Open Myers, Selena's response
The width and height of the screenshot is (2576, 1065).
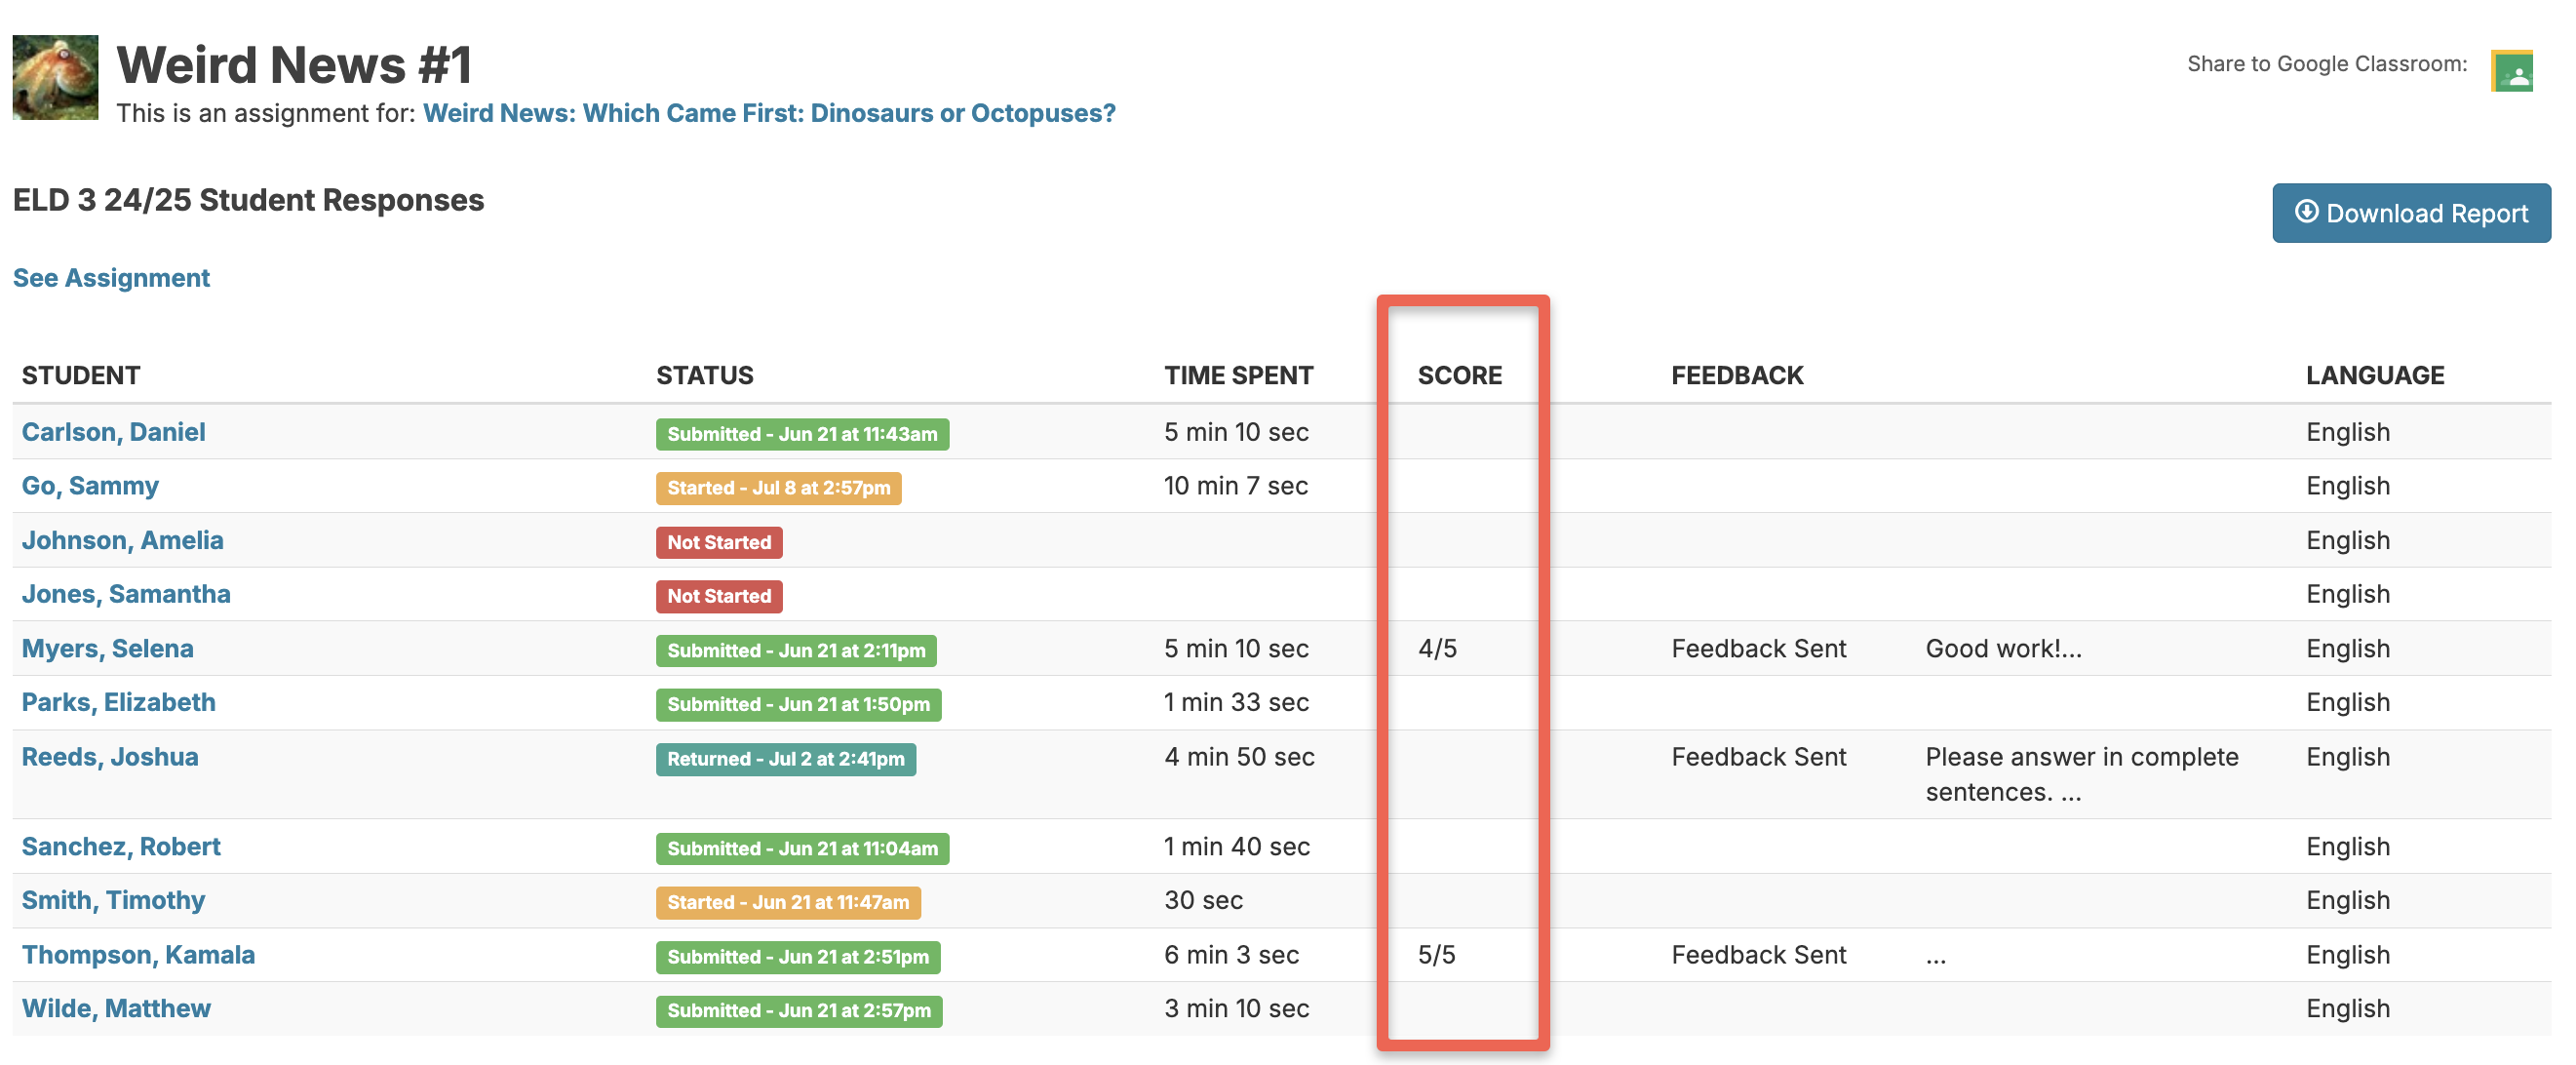click(x=108, y=648)
